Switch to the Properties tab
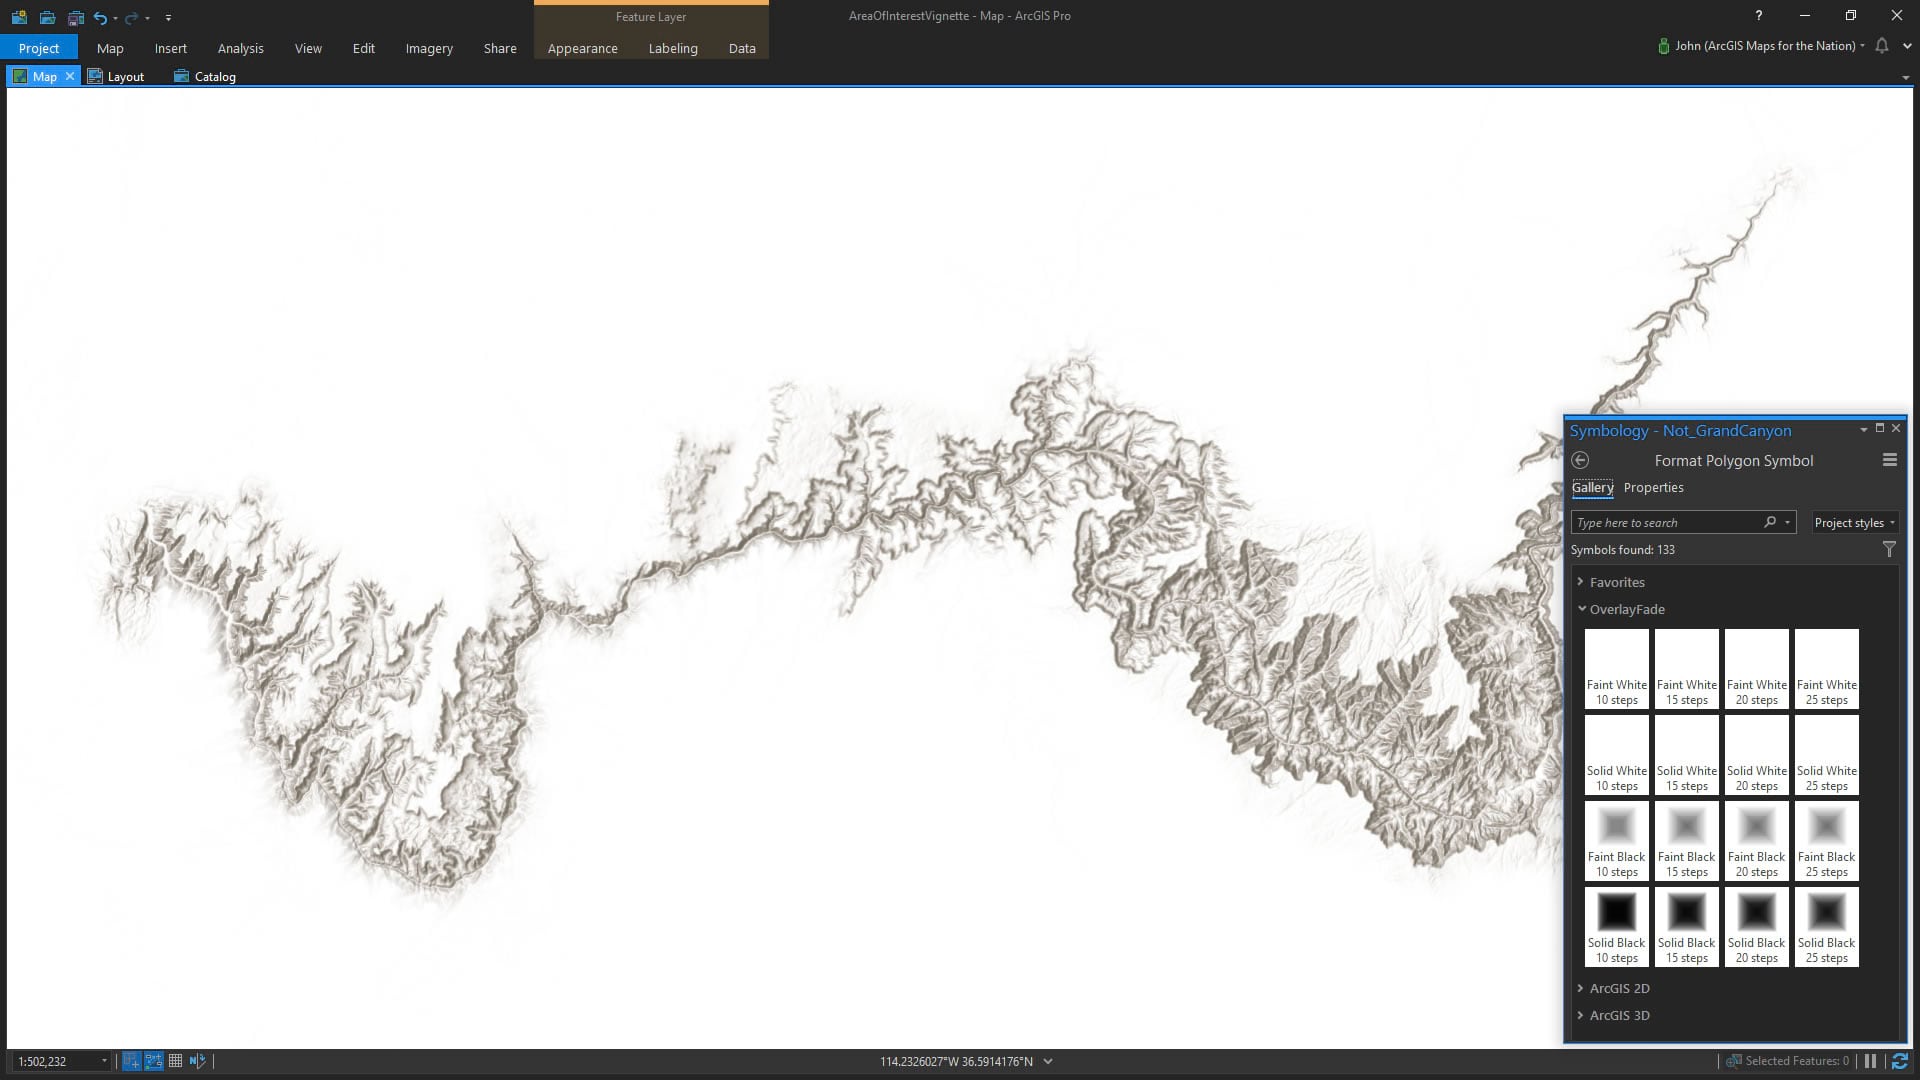Image resolution: width=1920 pixels, height=1080 pixels. point(1653,487)
